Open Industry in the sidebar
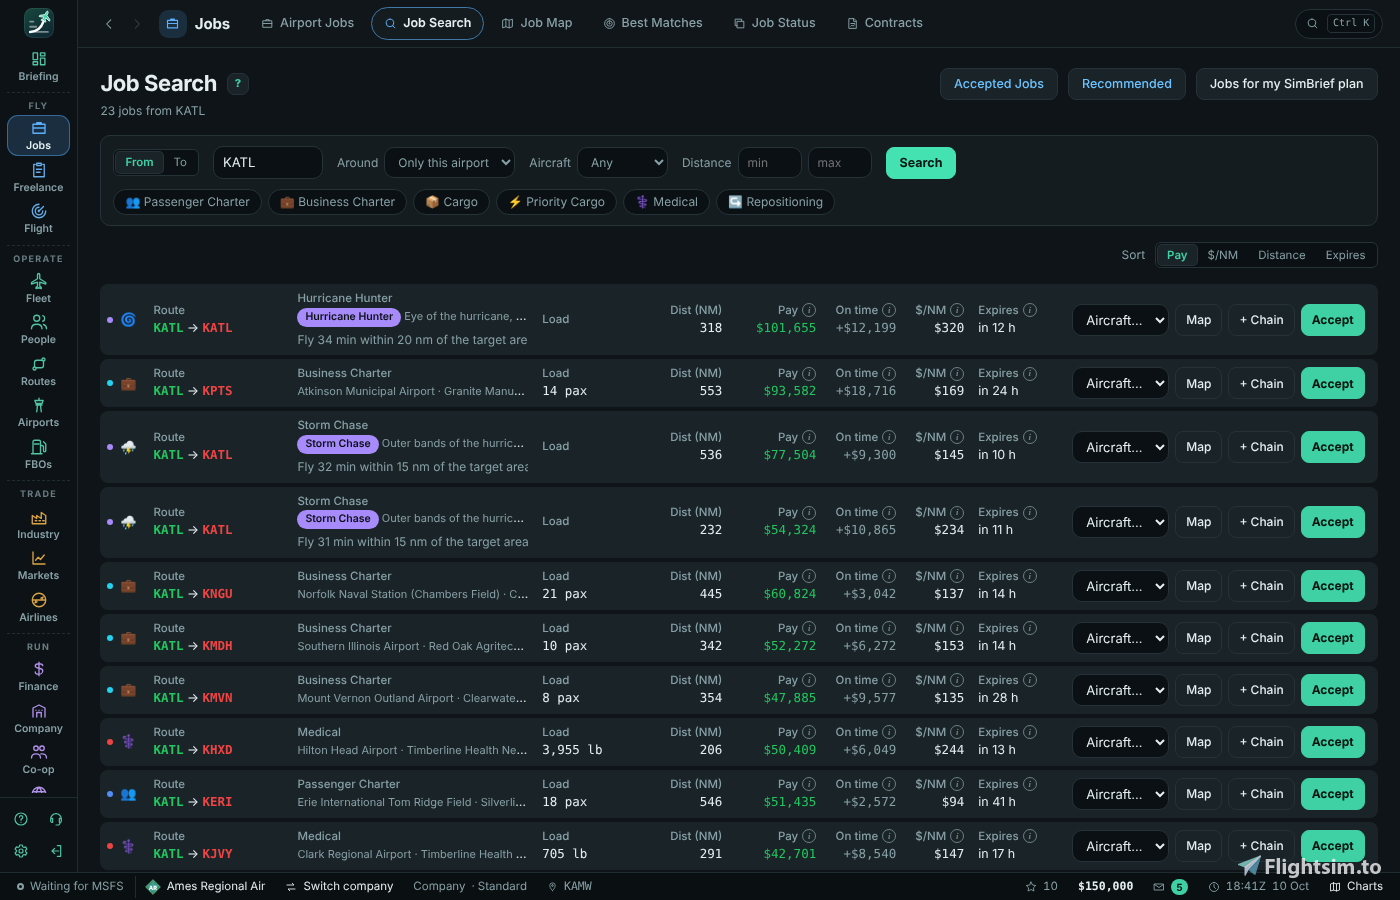The width and height of the screenshot is (1400, 900). (x=38, y=524)
